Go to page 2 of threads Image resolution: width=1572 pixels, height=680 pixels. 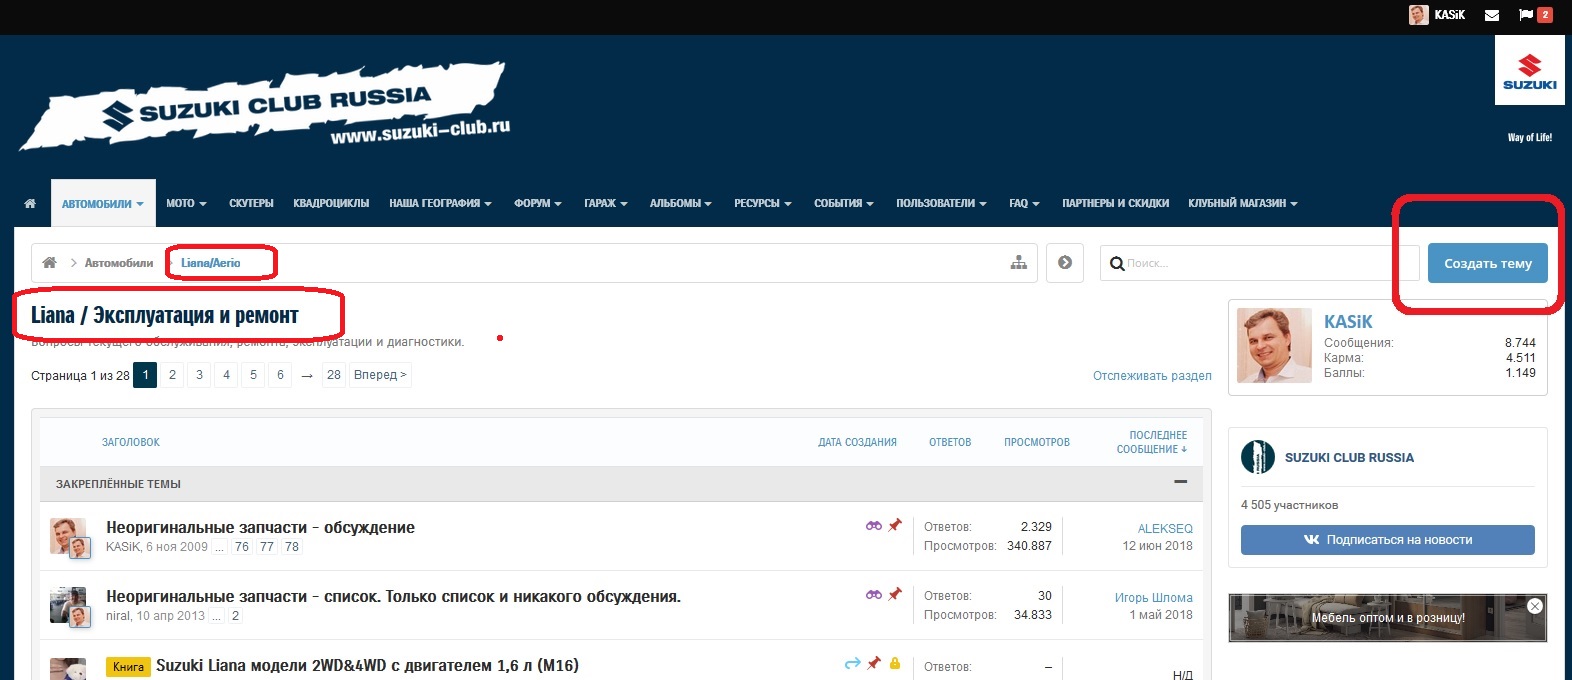coord(172,375)
